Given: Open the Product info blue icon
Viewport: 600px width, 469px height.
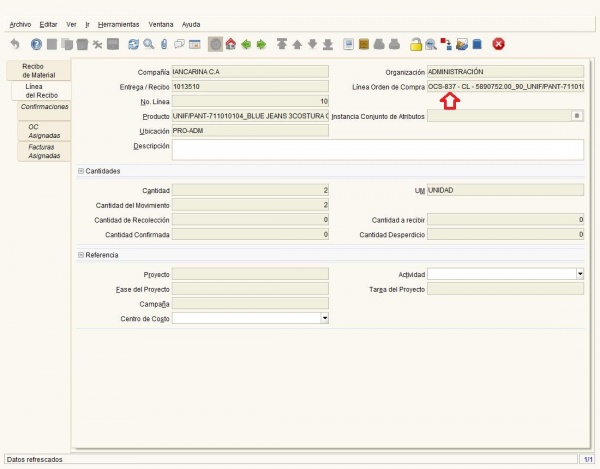Looking at the screenshot, I should pos(477,44).
